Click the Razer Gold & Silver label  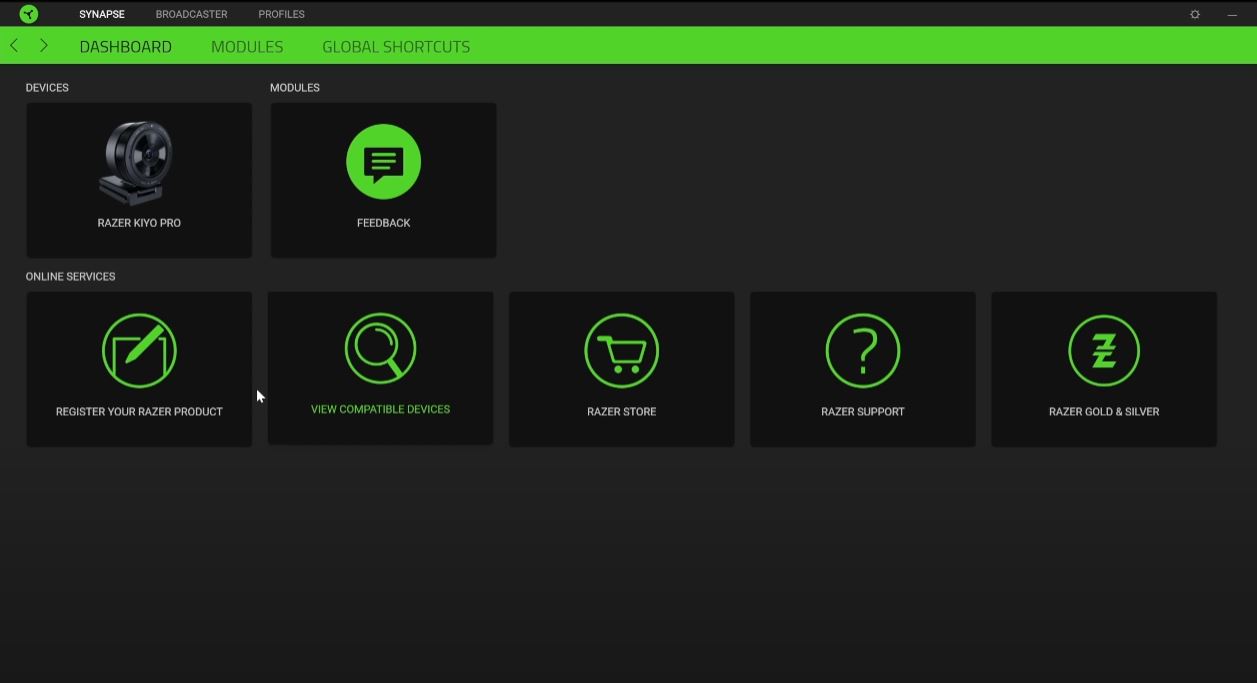tap(1104, 412)
